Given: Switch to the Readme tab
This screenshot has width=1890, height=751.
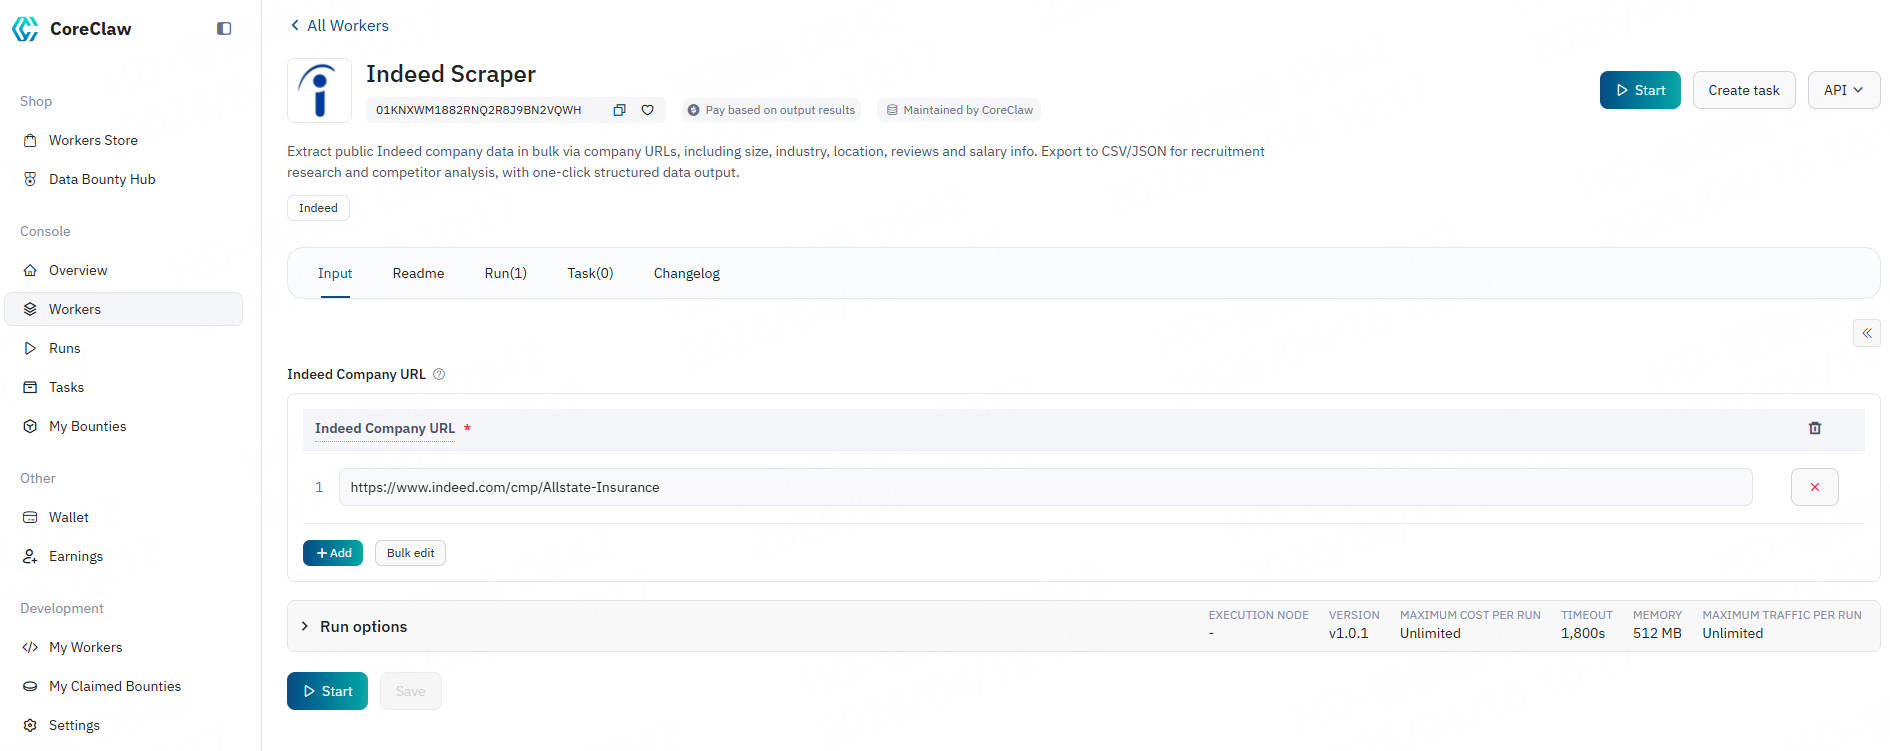Looking at the screenshot, I should [x=418, y=273].
